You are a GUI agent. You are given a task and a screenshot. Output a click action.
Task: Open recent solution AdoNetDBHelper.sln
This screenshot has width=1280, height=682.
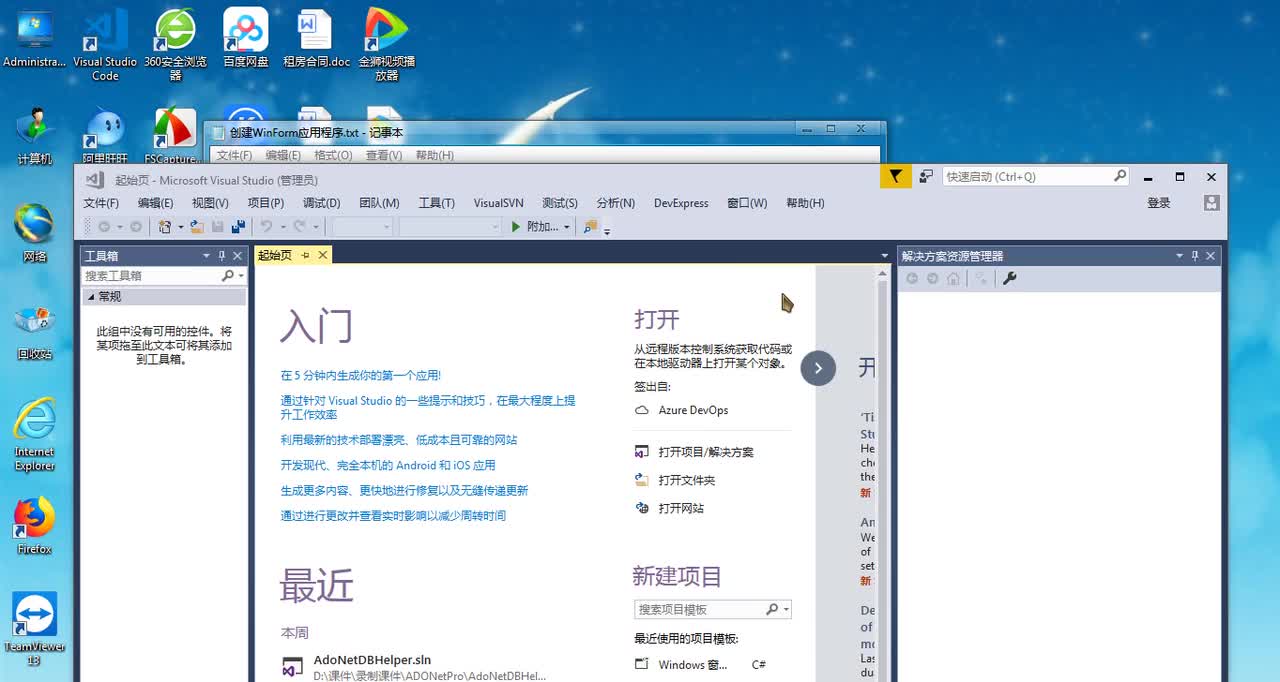(372, 660)
